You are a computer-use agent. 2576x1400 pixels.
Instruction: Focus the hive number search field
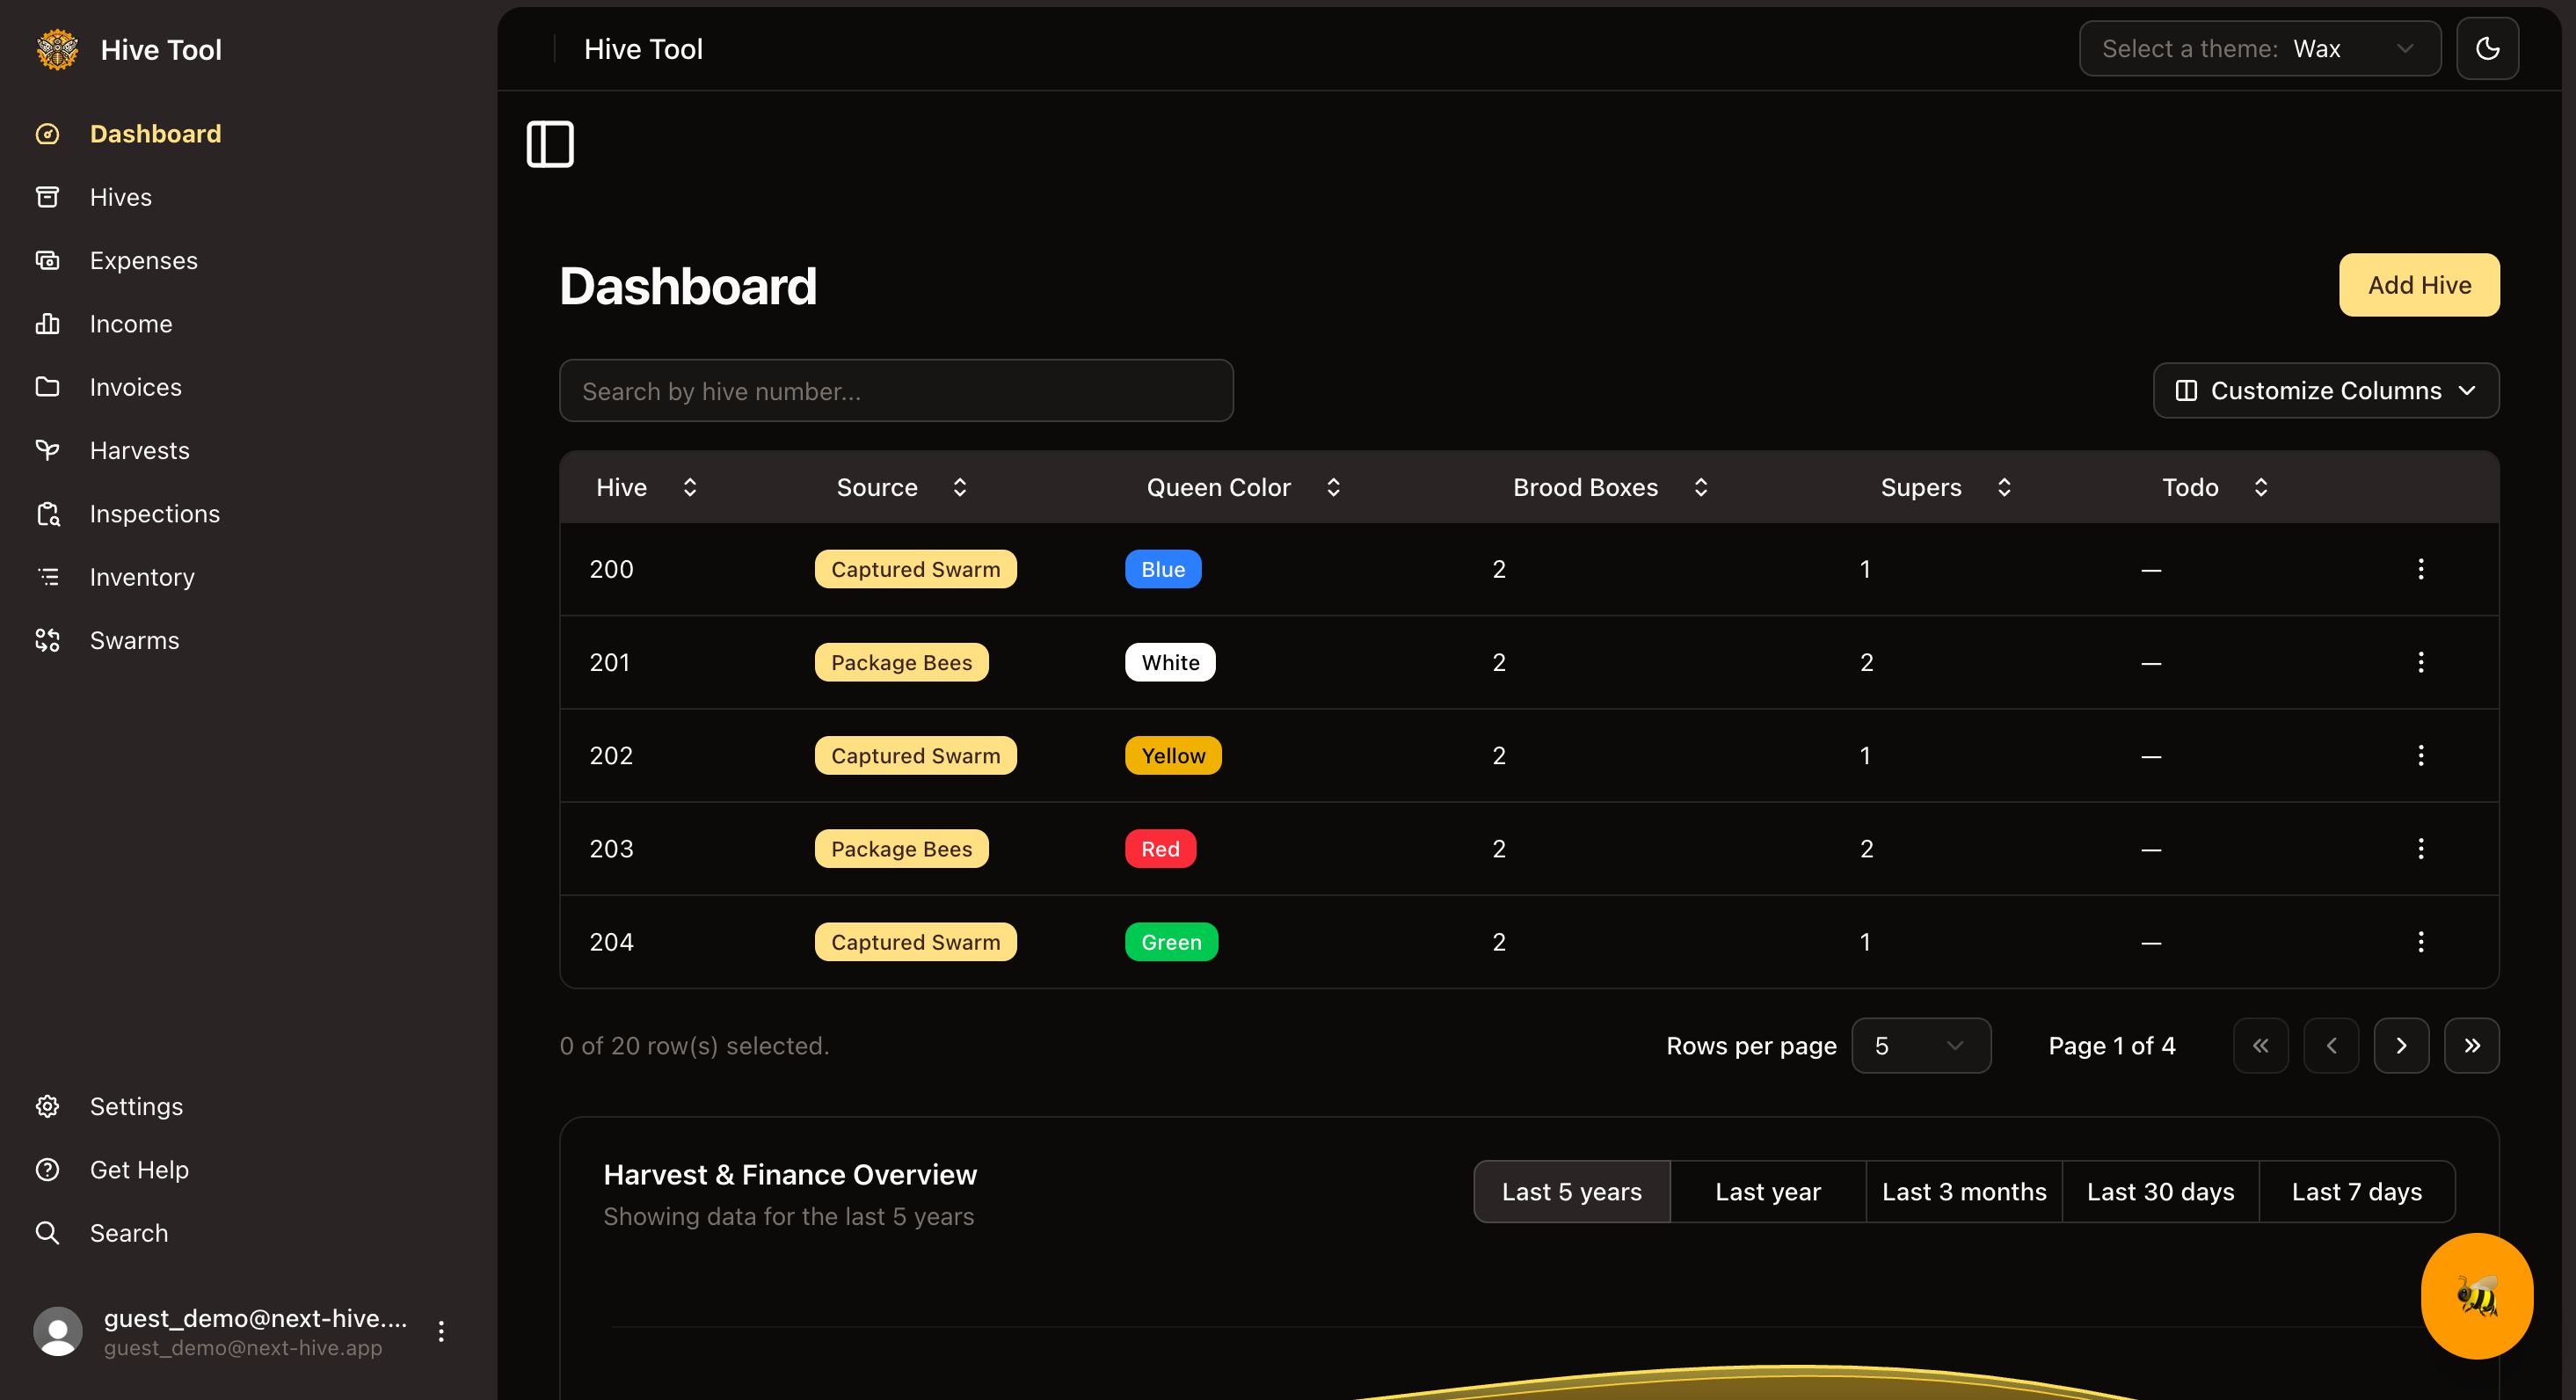pyautogui.click(x=895, y=391)
